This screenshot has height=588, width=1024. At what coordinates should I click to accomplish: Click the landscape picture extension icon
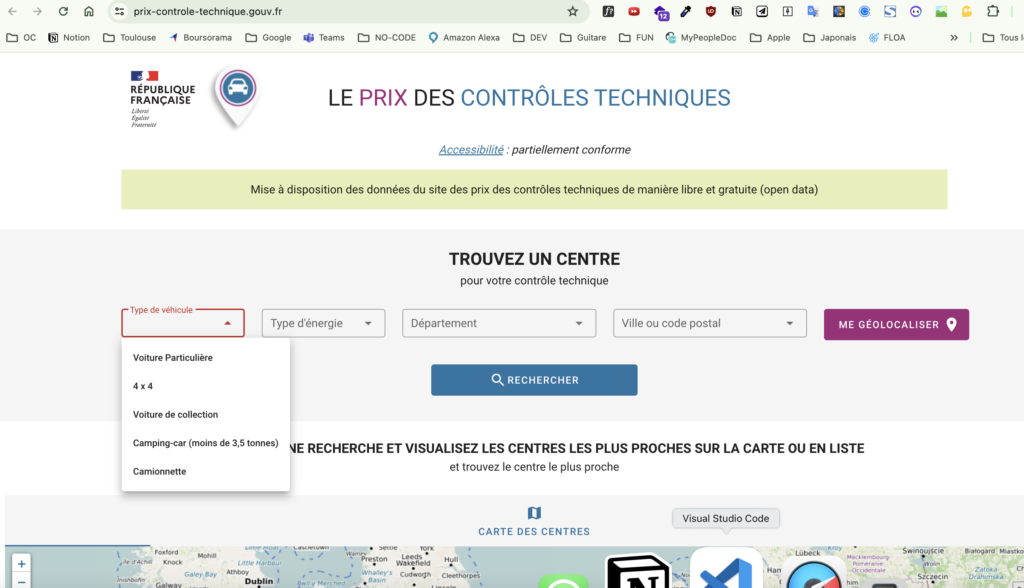[941, 11]
